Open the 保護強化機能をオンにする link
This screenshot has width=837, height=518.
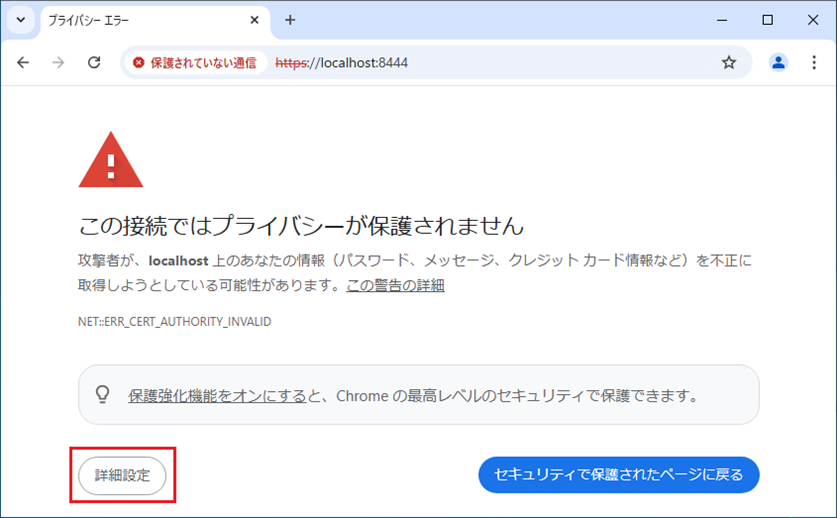[x=217, y=396]
